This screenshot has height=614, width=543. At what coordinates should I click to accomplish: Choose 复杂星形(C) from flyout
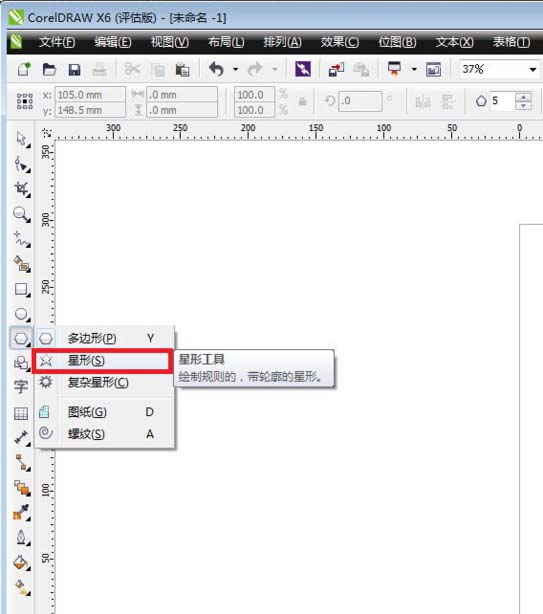point(104,382)
